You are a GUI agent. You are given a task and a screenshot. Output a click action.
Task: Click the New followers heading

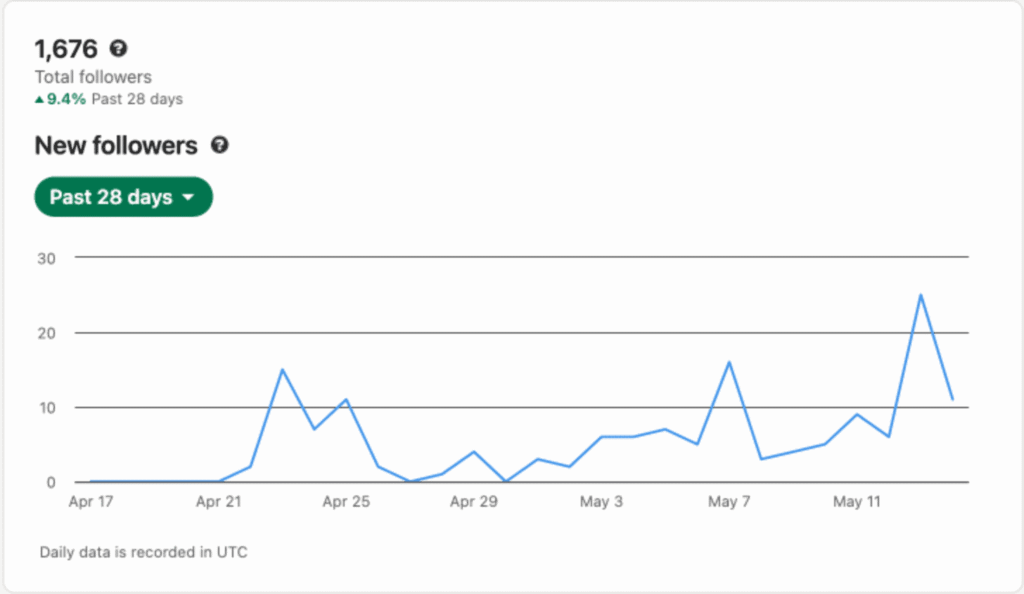click(x=116, y=145)
